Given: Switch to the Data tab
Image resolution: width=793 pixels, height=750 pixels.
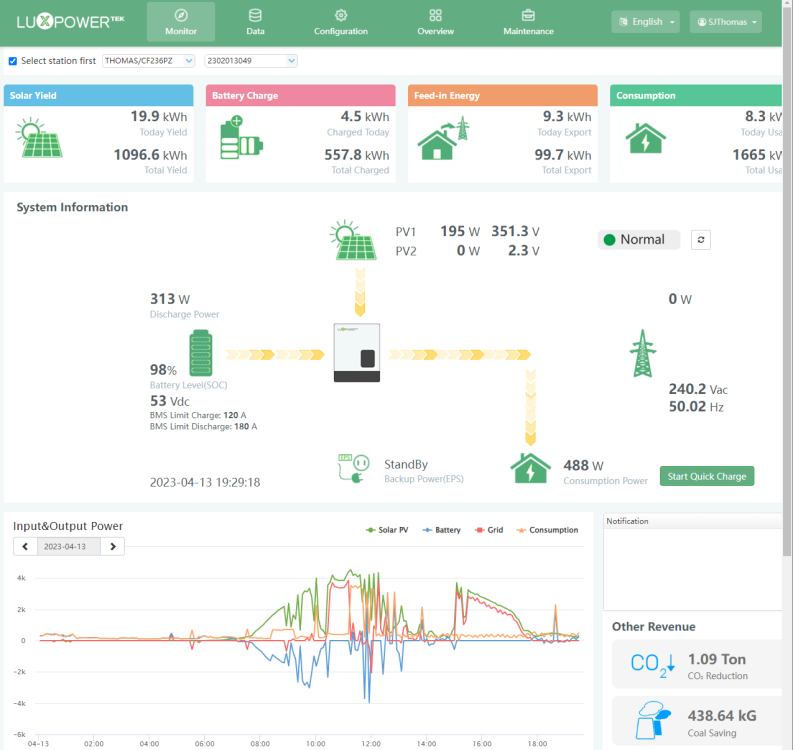Looking at the screenshot, I should coord(255,22).
